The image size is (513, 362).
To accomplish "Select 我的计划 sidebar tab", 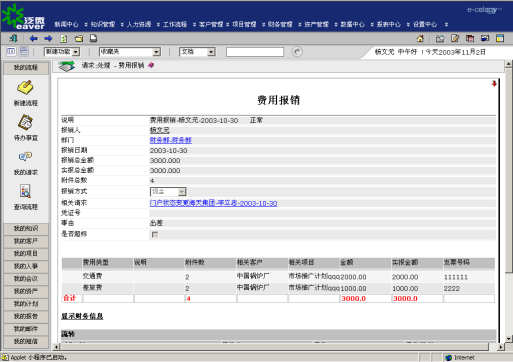I will pos(26,304).
